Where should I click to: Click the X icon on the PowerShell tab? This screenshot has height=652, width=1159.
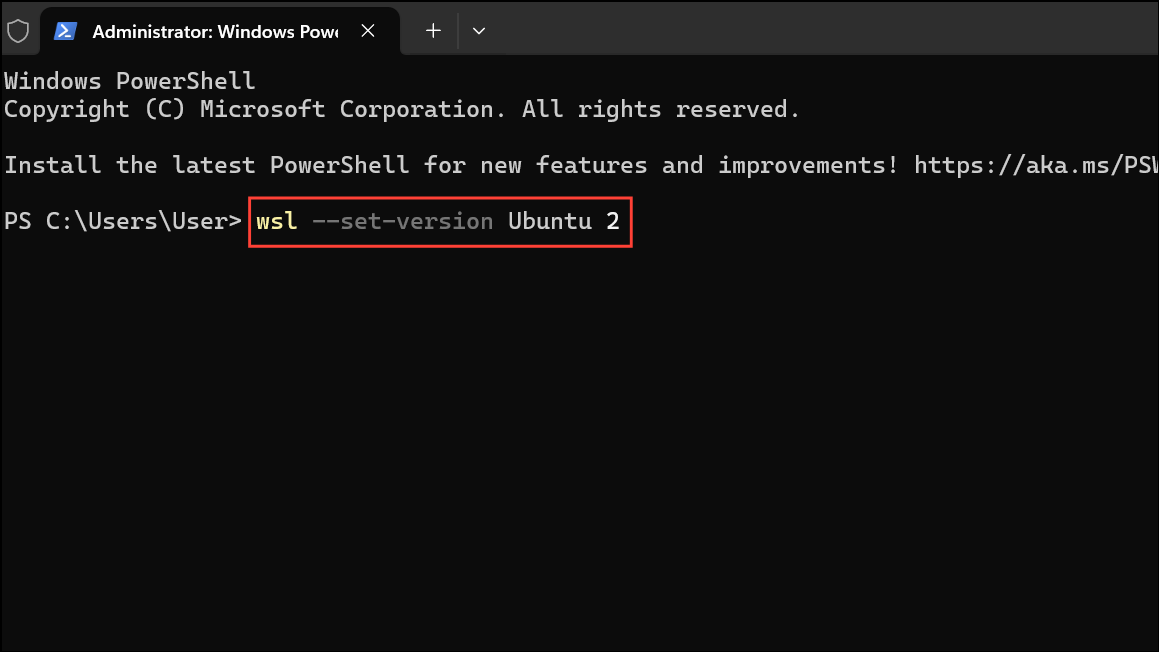coord(367,31)
